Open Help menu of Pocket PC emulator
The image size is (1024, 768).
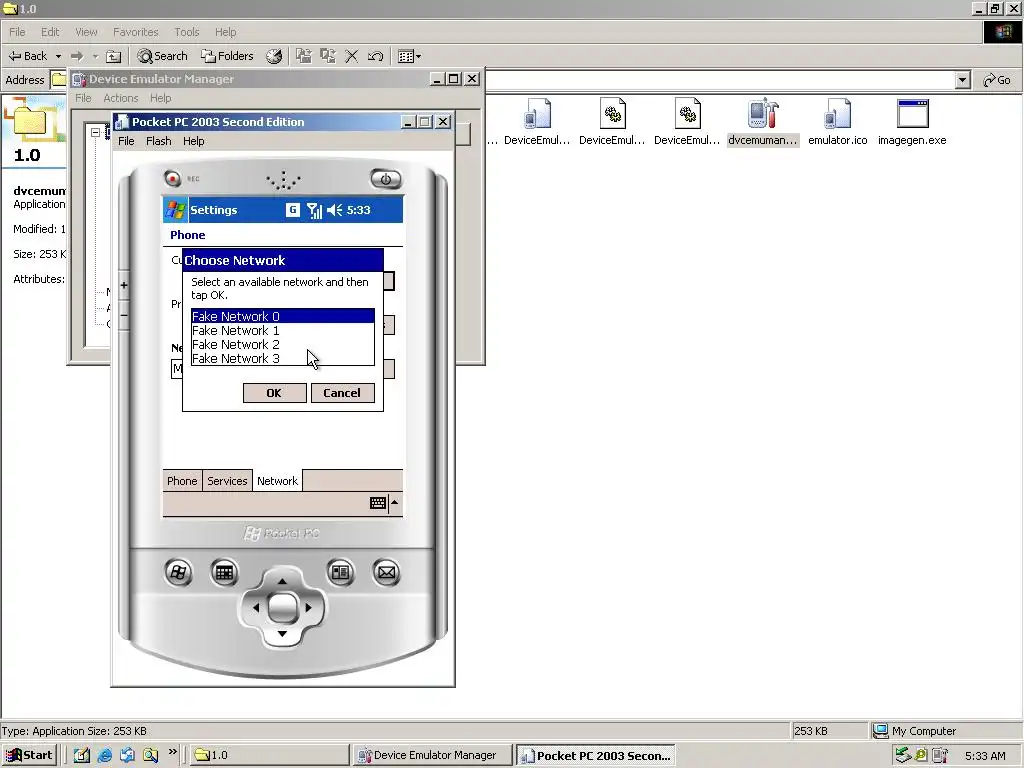193,141
